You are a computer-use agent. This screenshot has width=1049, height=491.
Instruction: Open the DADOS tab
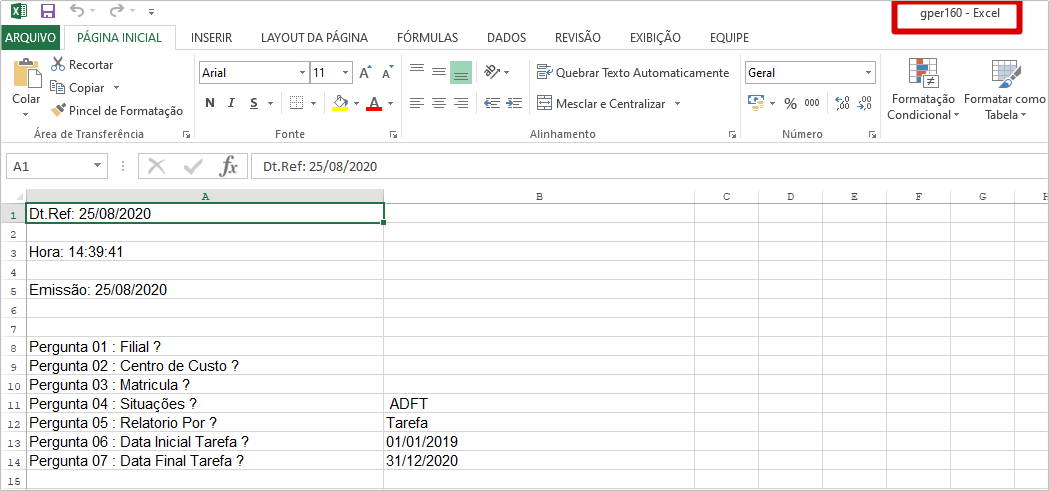point(506,37)
